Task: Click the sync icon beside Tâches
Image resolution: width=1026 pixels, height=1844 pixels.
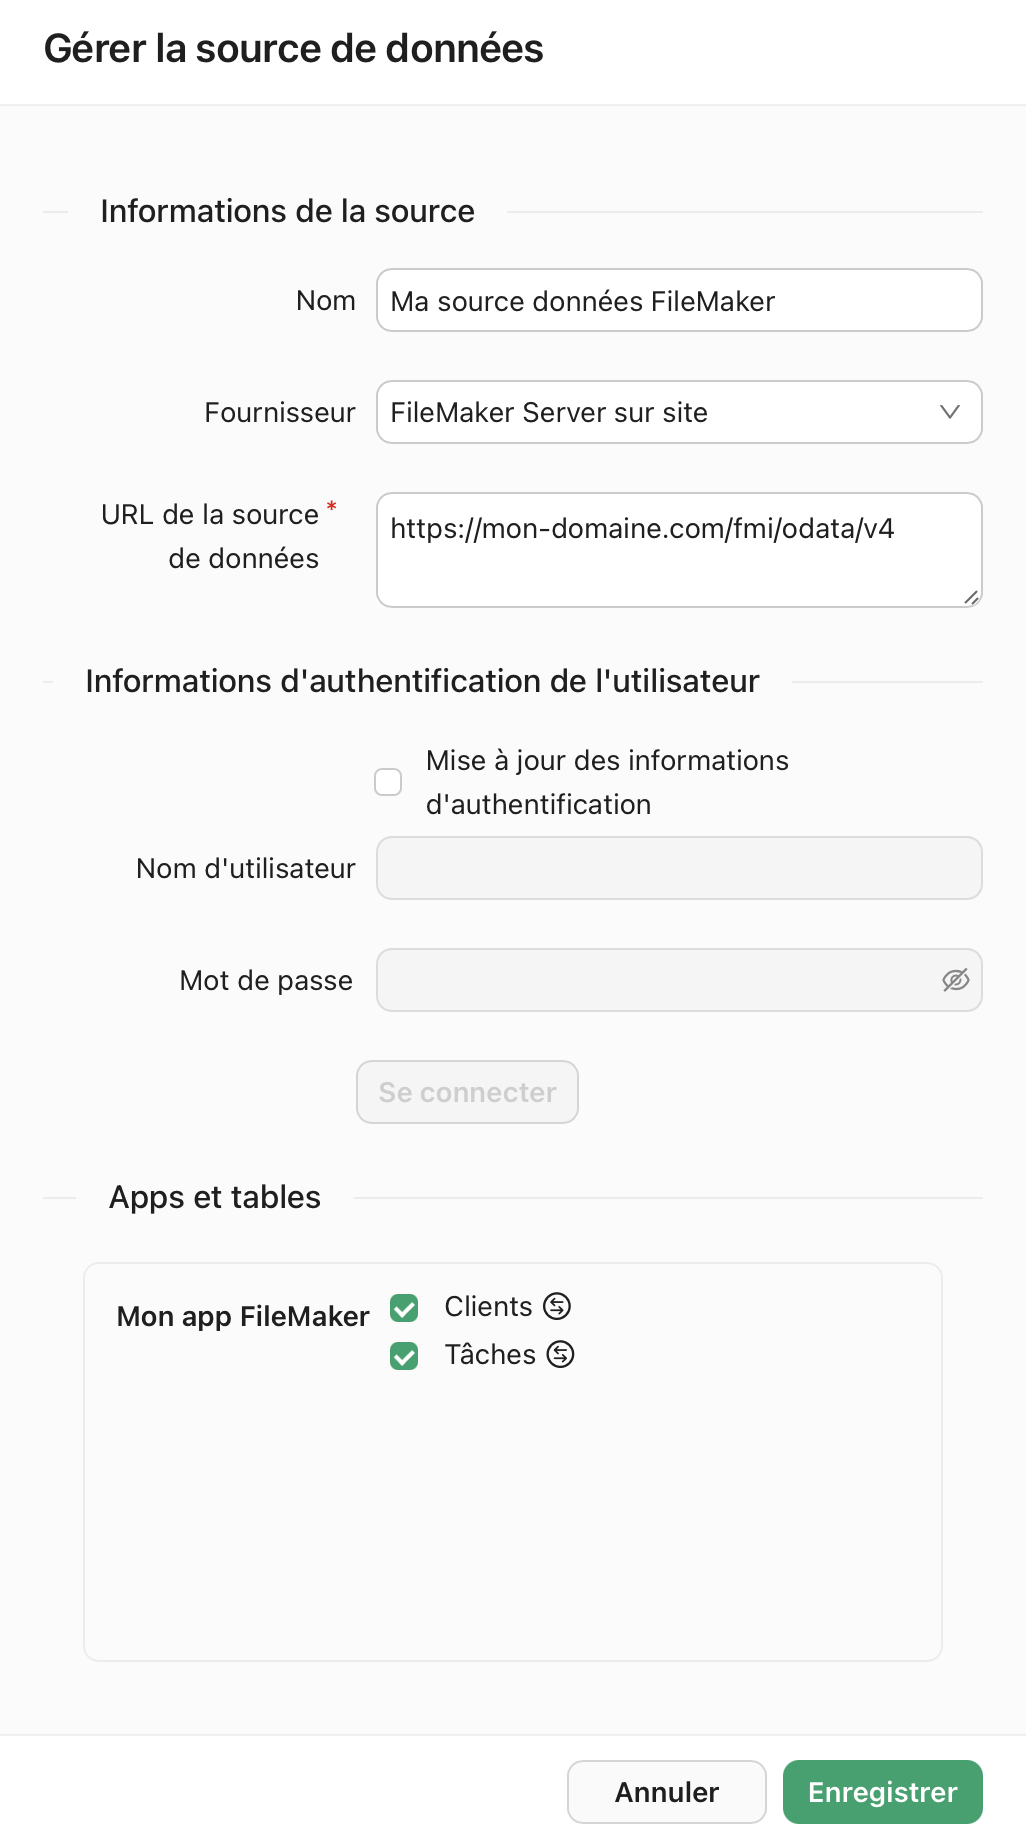Action: (561, 1354)
